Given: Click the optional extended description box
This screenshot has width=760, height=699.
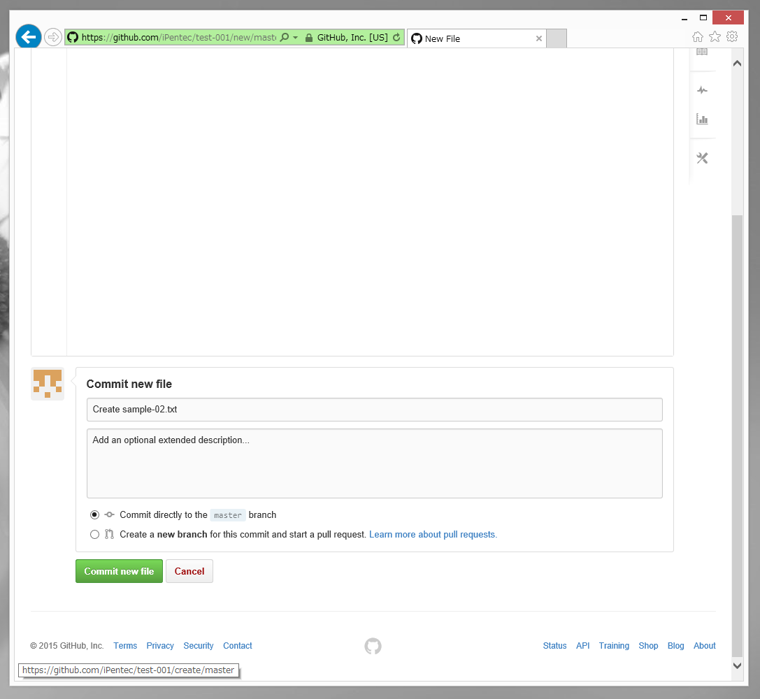Looking at the screenshot, I should coord(374,463).
